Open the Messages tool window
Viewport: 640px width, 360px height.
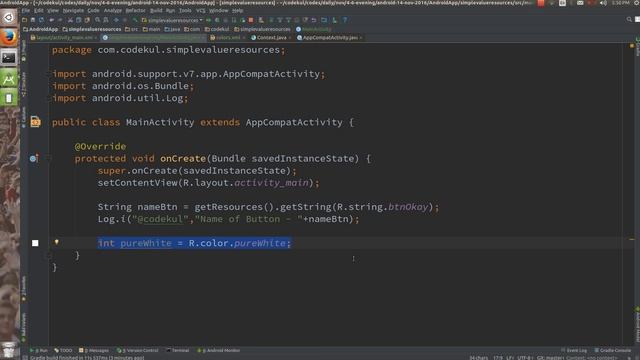click(x=94, y=350)
